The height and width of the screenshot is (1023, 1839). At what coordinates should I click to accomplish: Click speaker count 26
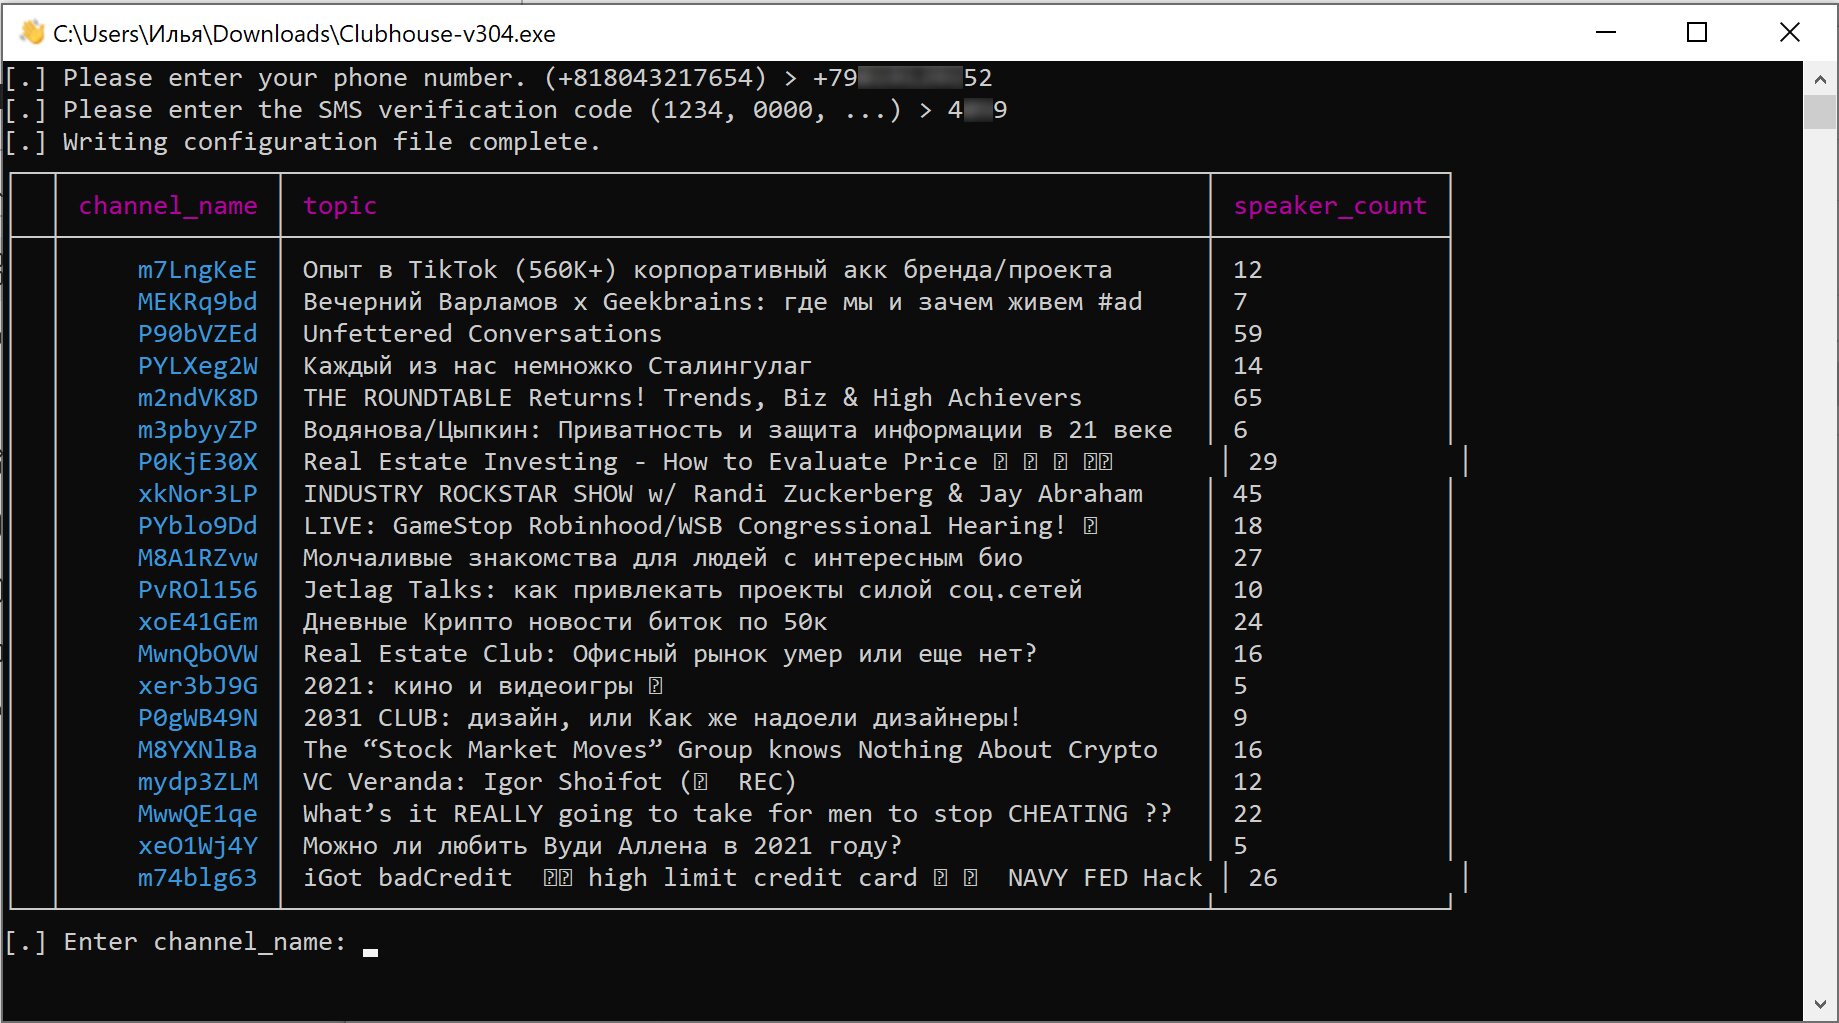click(1263, 878)
